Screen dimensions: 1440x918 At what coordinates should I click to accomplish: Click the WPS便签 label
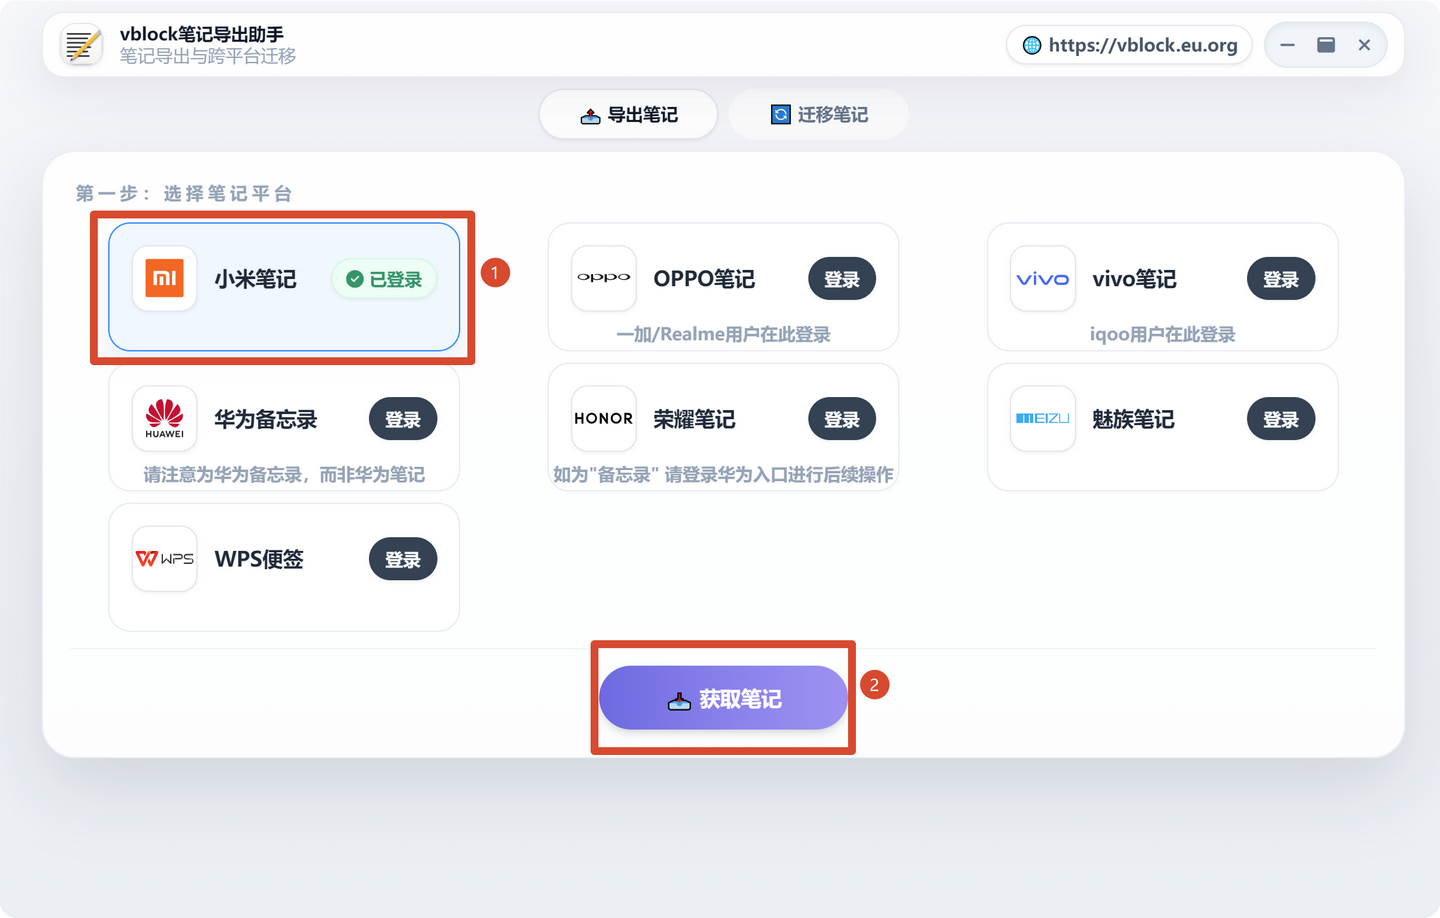click(259, 559)
